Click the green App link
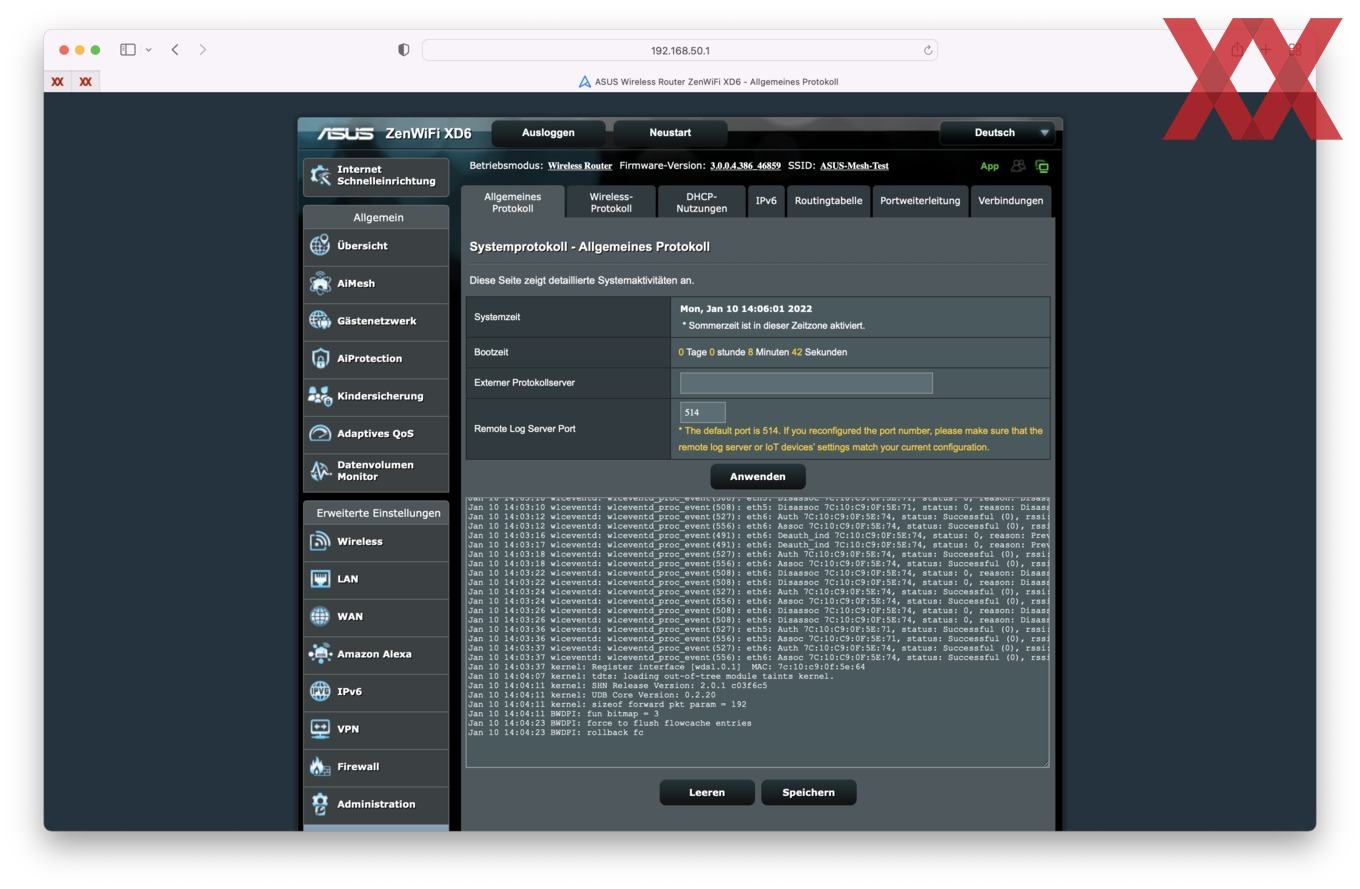Viewport: 1360px width, 889px height. tap(989, 166)
